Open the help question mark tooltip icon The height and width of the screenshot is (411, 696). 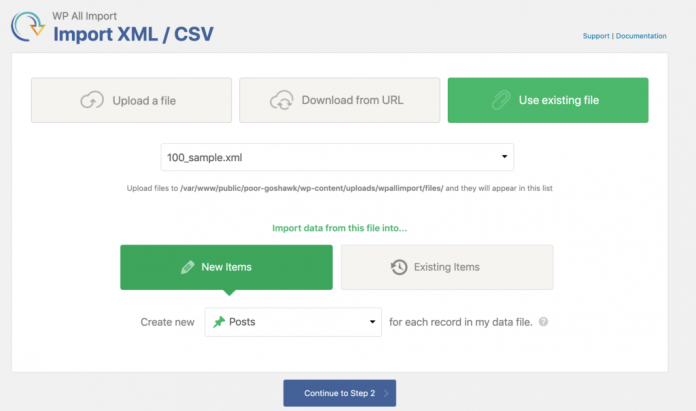pyautogui.click(x=543, y=322)
